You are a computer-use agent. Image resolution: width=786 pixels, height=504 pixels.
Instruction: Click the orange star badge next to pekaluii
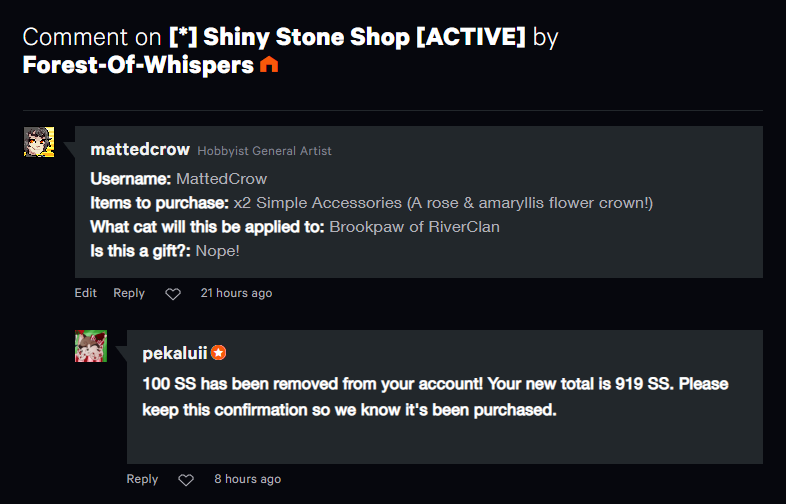(x=218, y=353)
